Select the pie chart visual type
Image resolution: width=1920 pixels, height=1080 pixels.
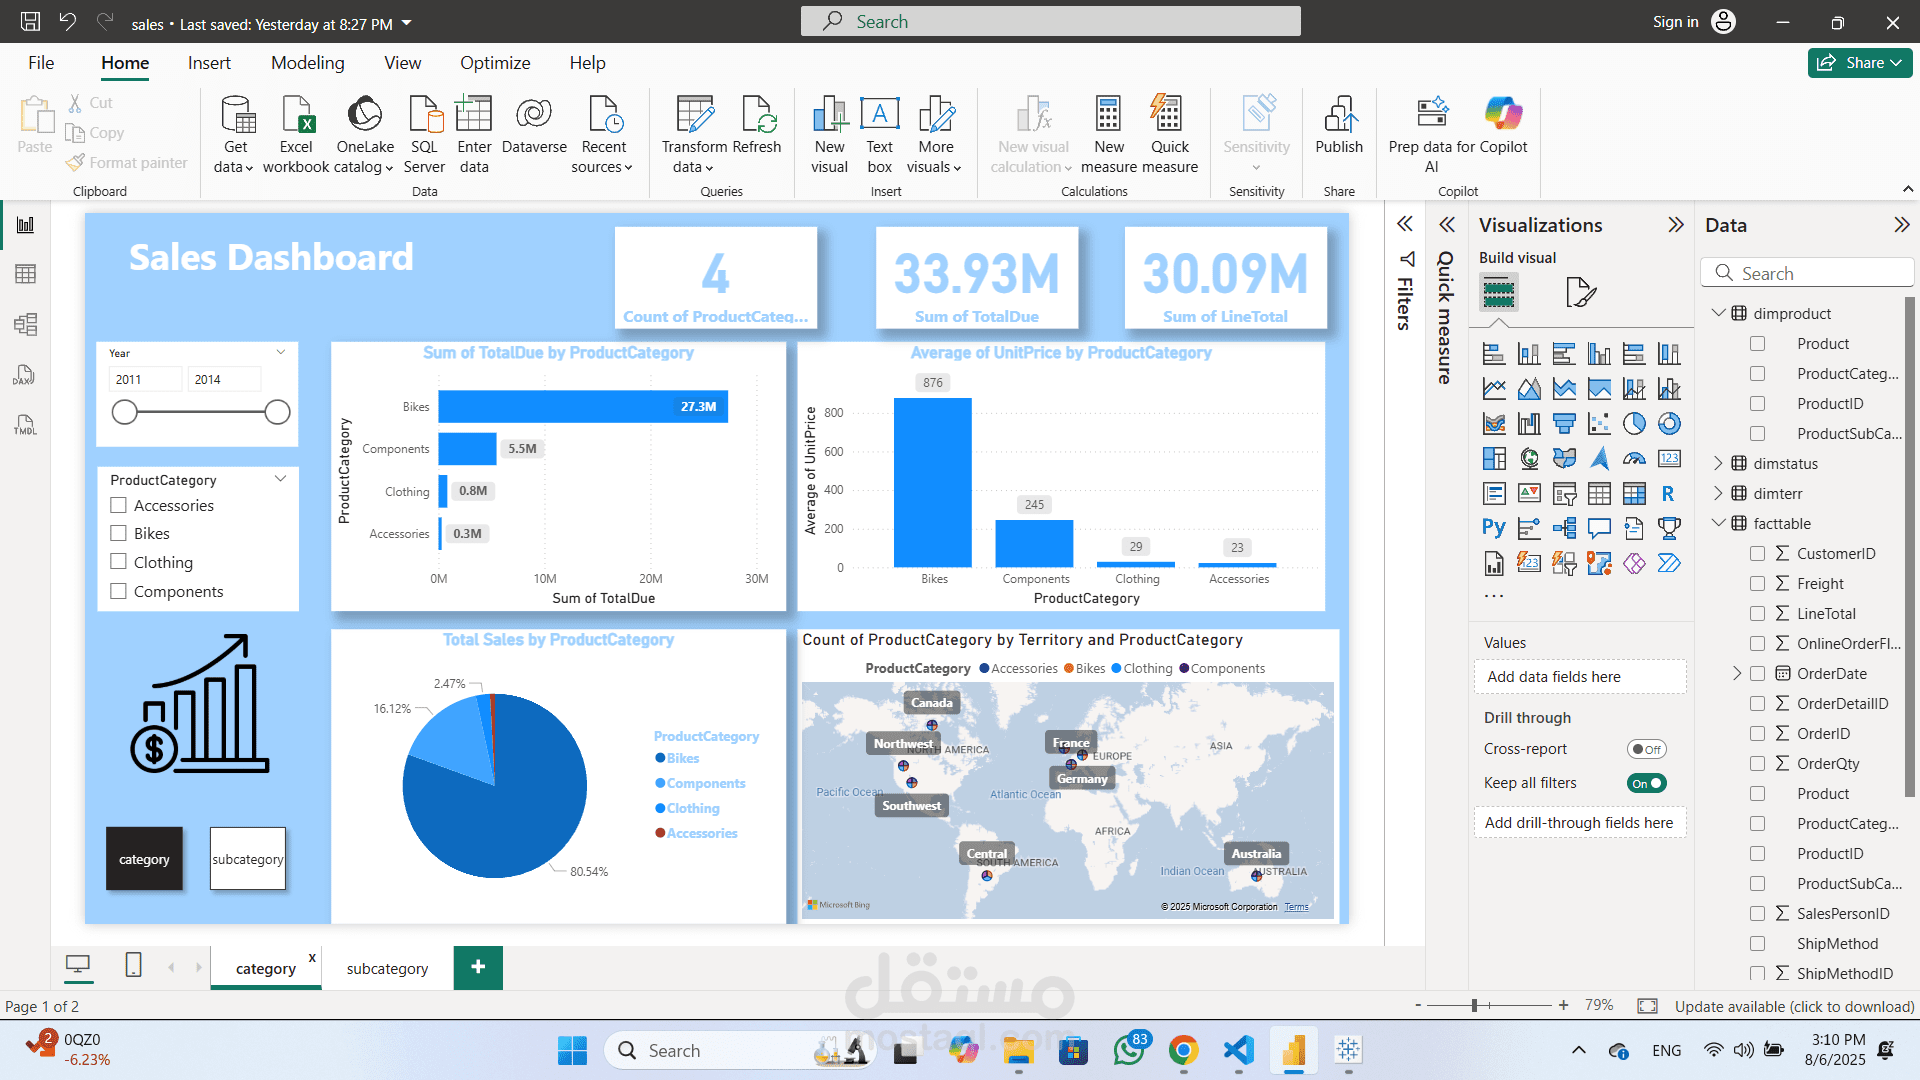point(1634,424)
